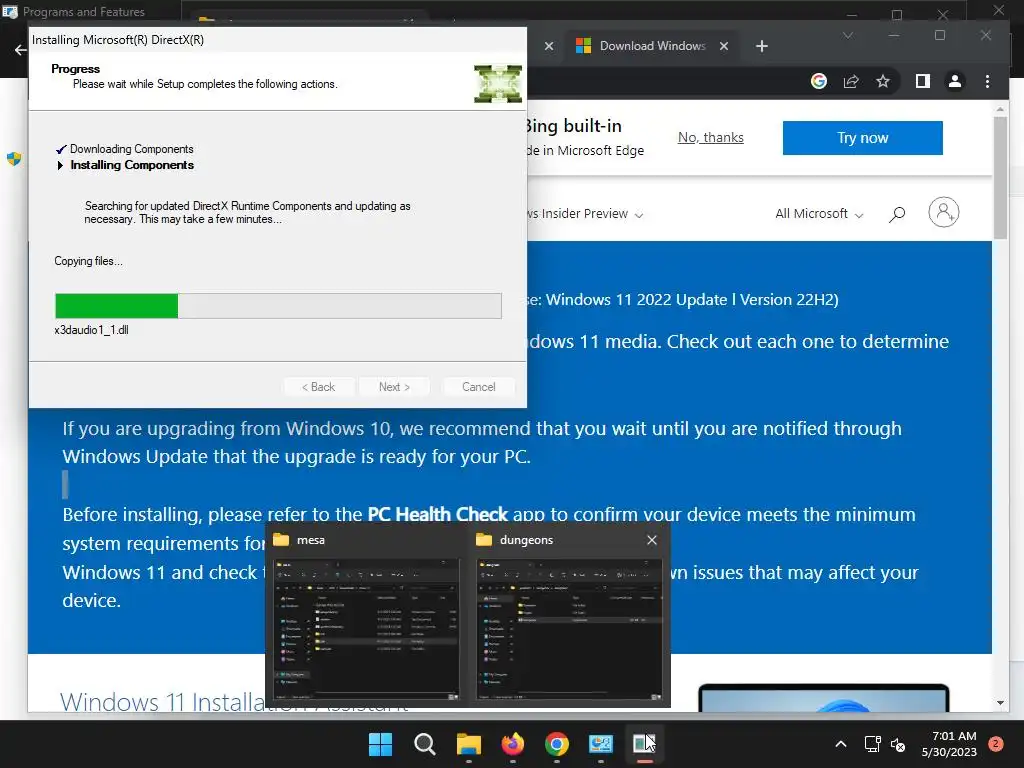This screenshot has width=1024, height=768.
Task: Click the muted volume tray icon
Action: click(x=898, y=744)
